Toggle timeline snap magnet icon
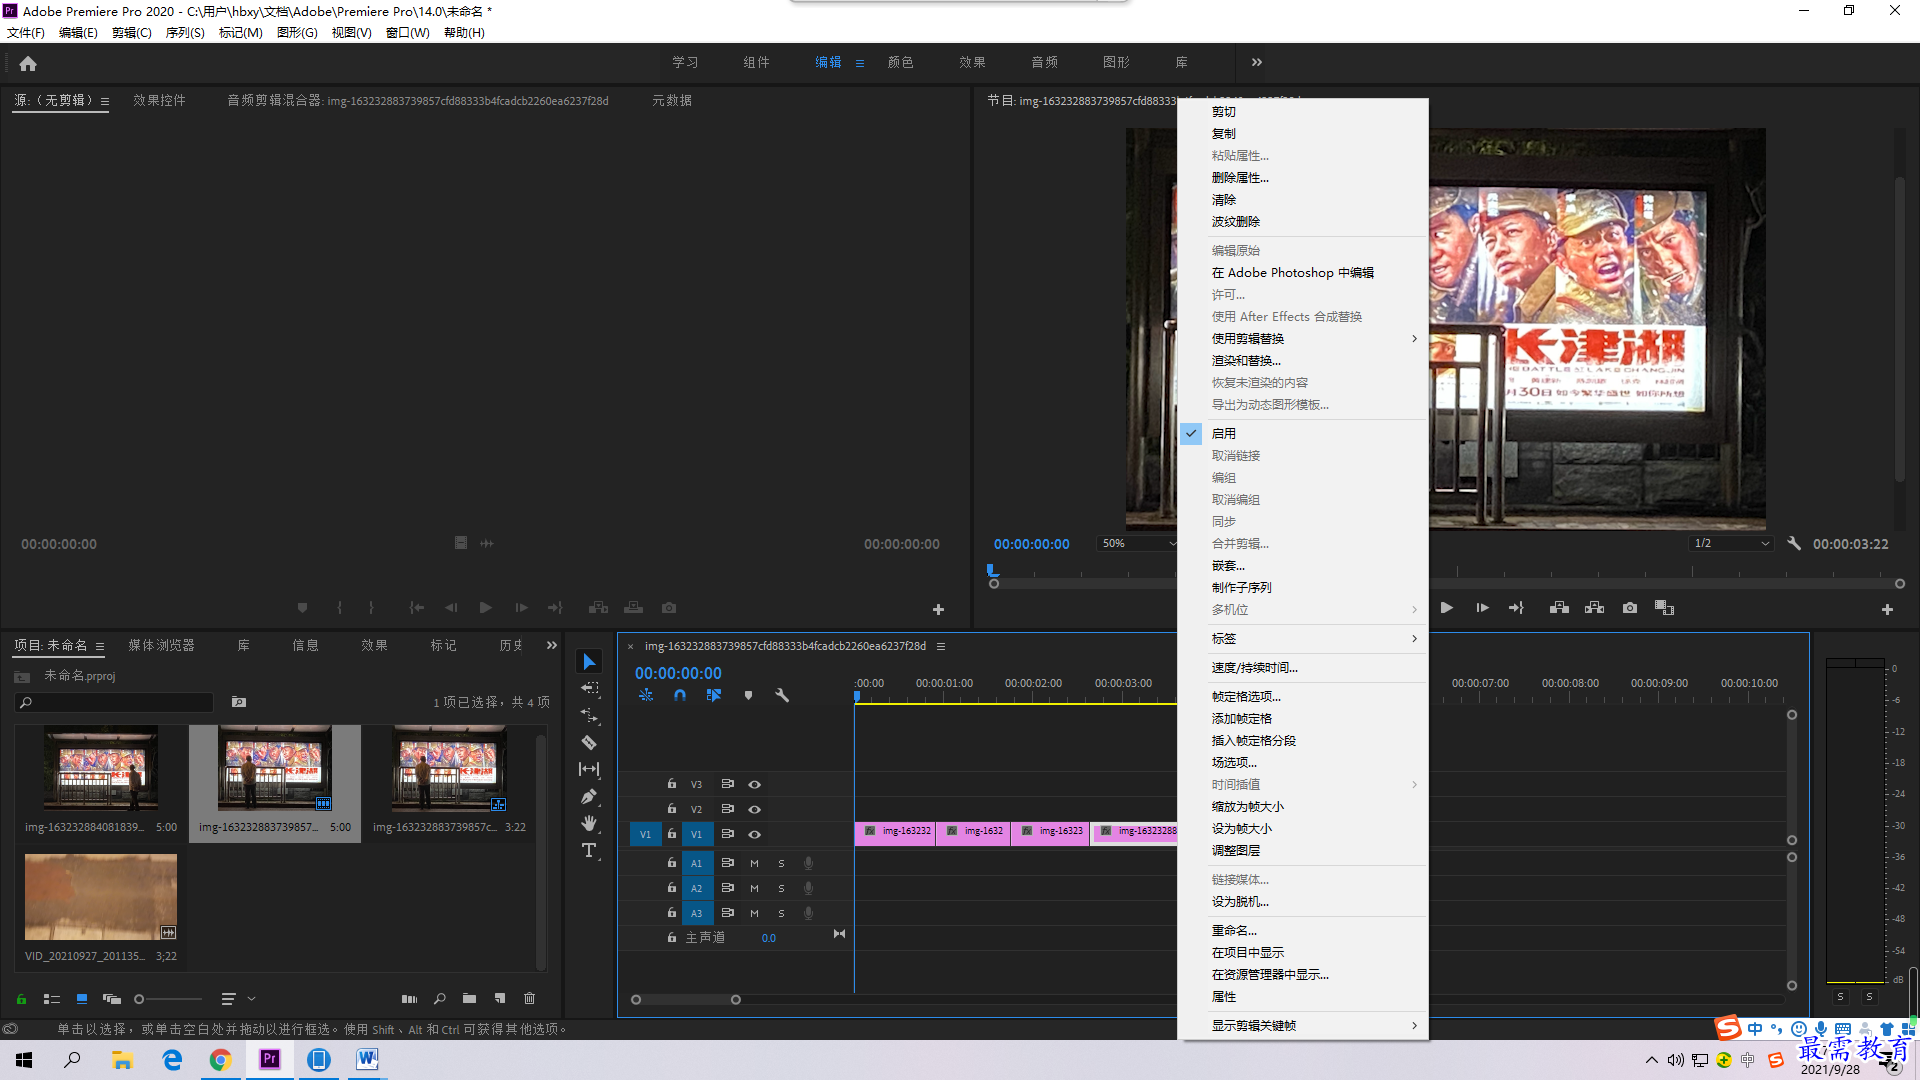 coord(680,695)
